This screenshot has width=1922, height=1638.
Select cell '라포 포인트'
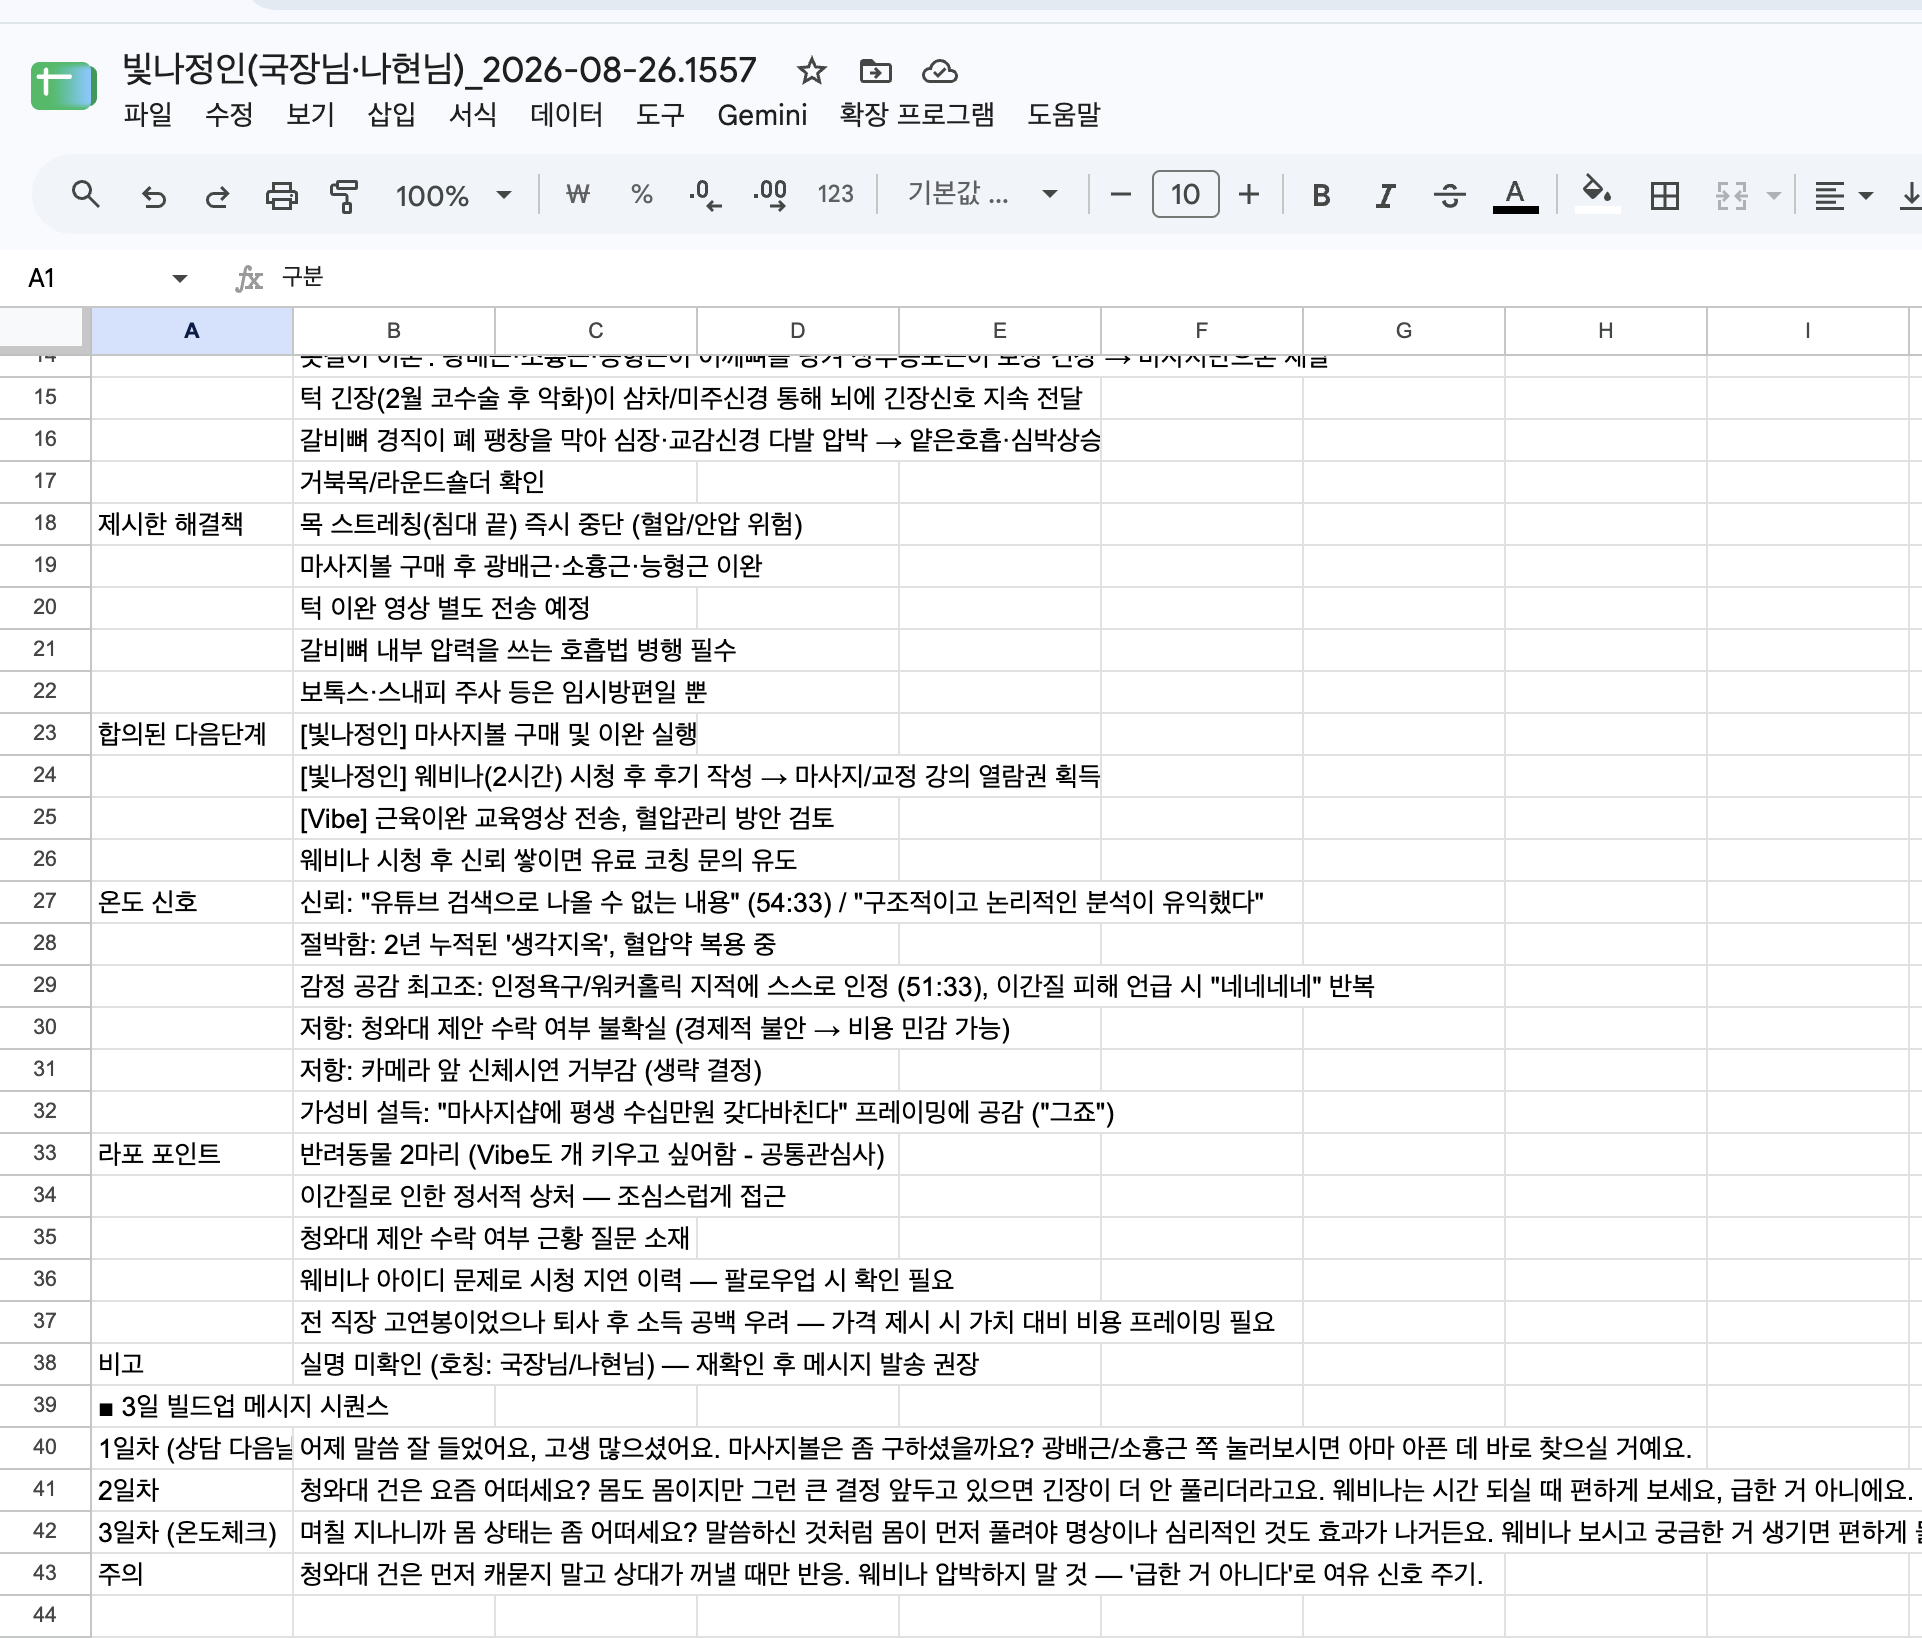pyautogui.click(x=192, y=1153)
